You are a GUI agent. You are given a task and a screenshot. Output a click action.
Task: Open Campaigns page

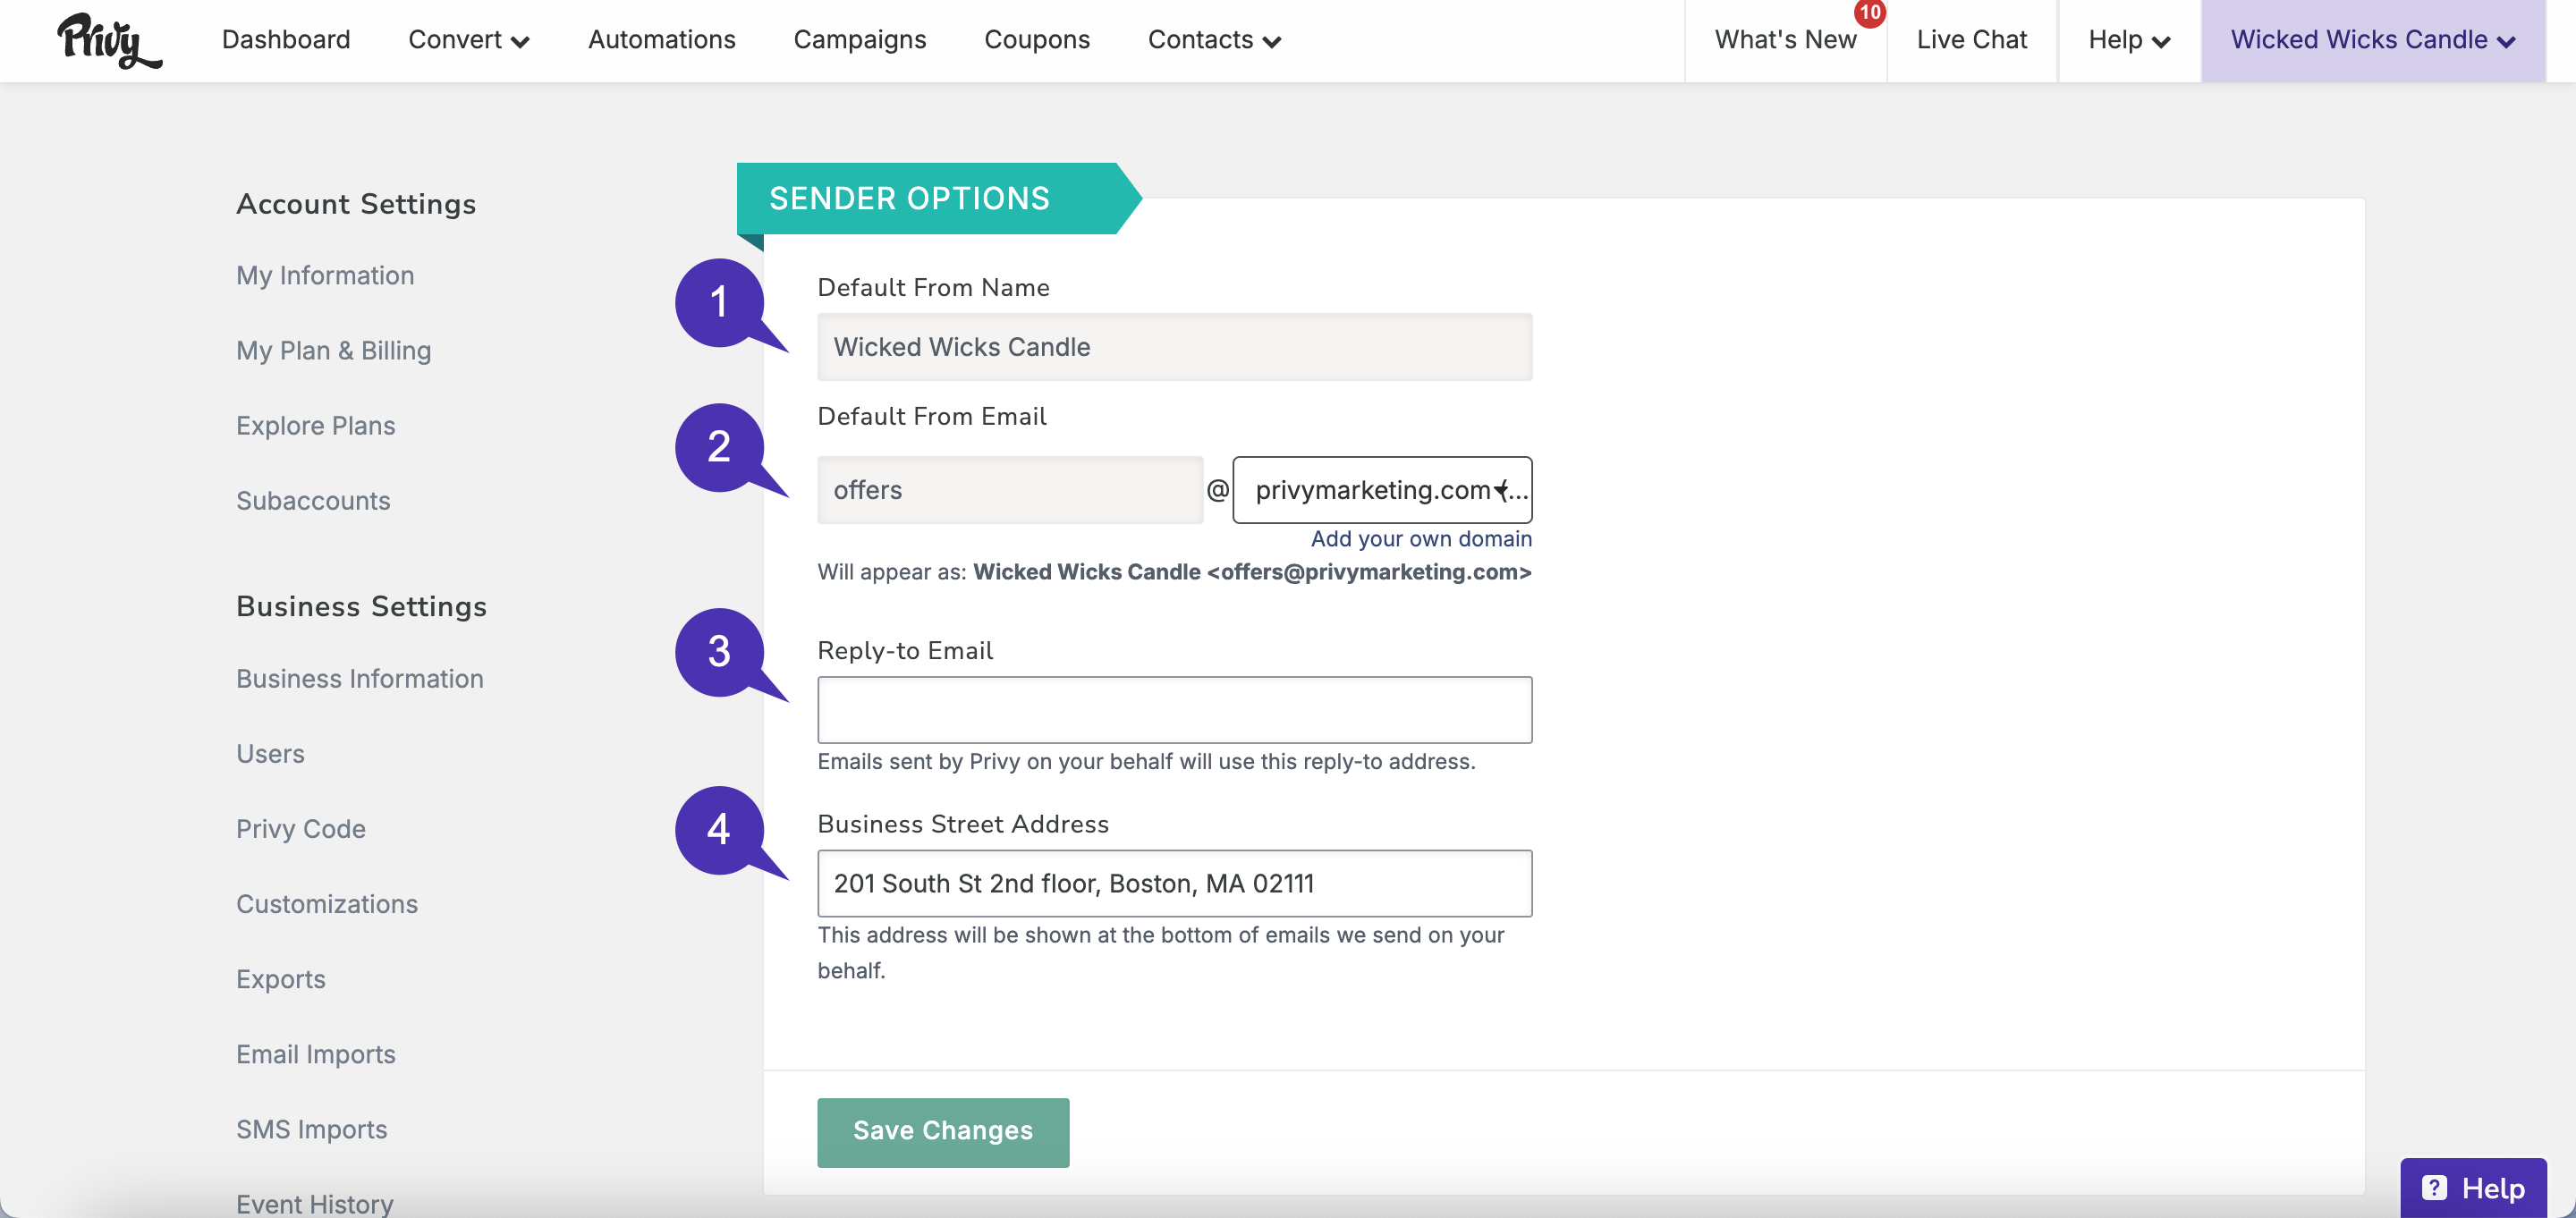(859, 40)
